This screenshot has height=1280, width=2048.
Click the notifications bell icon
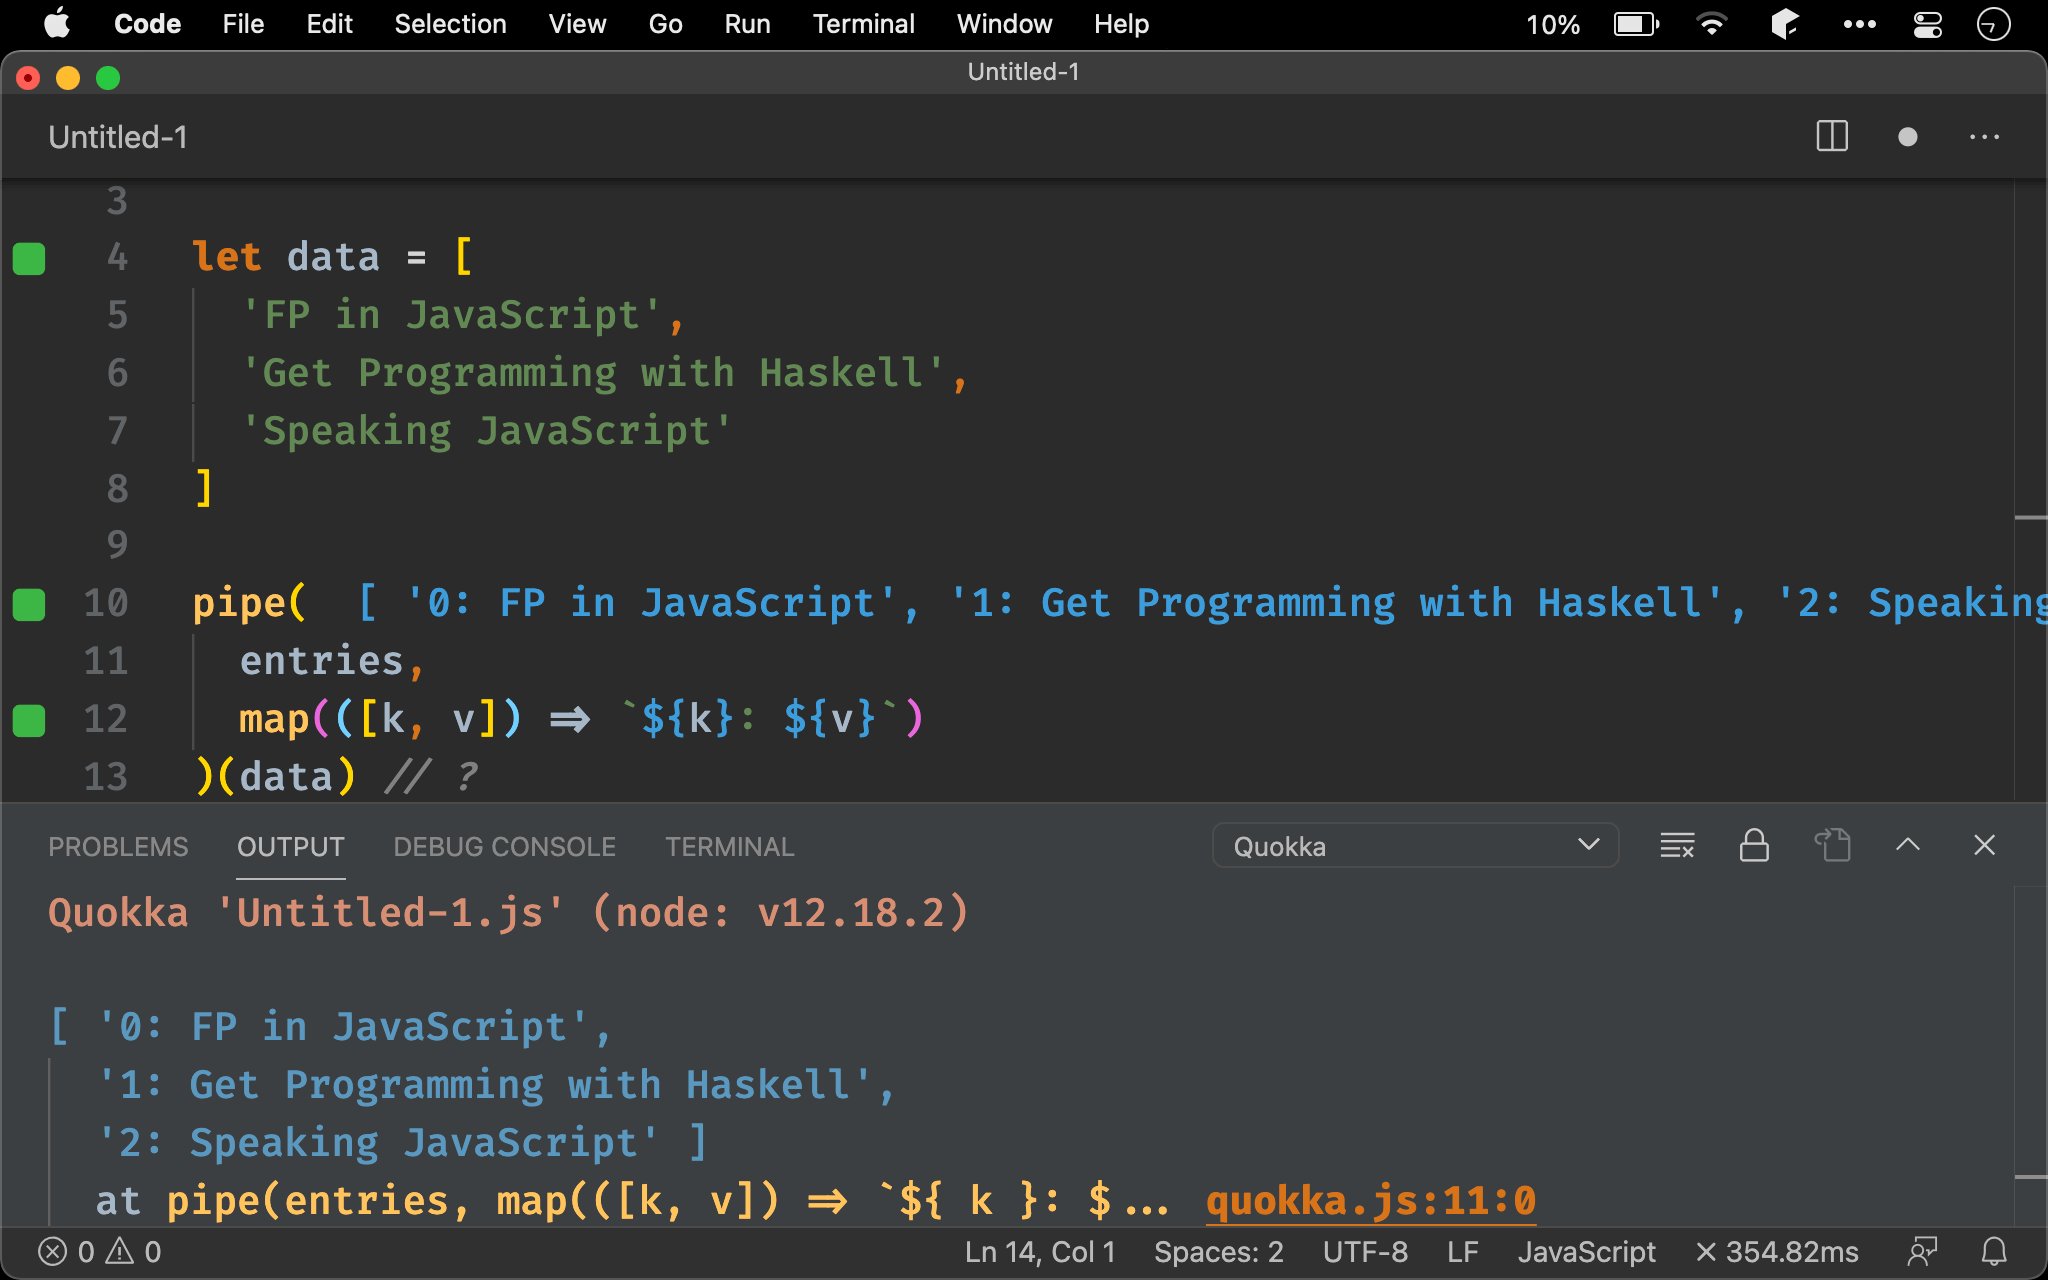coord(1993,1251)
